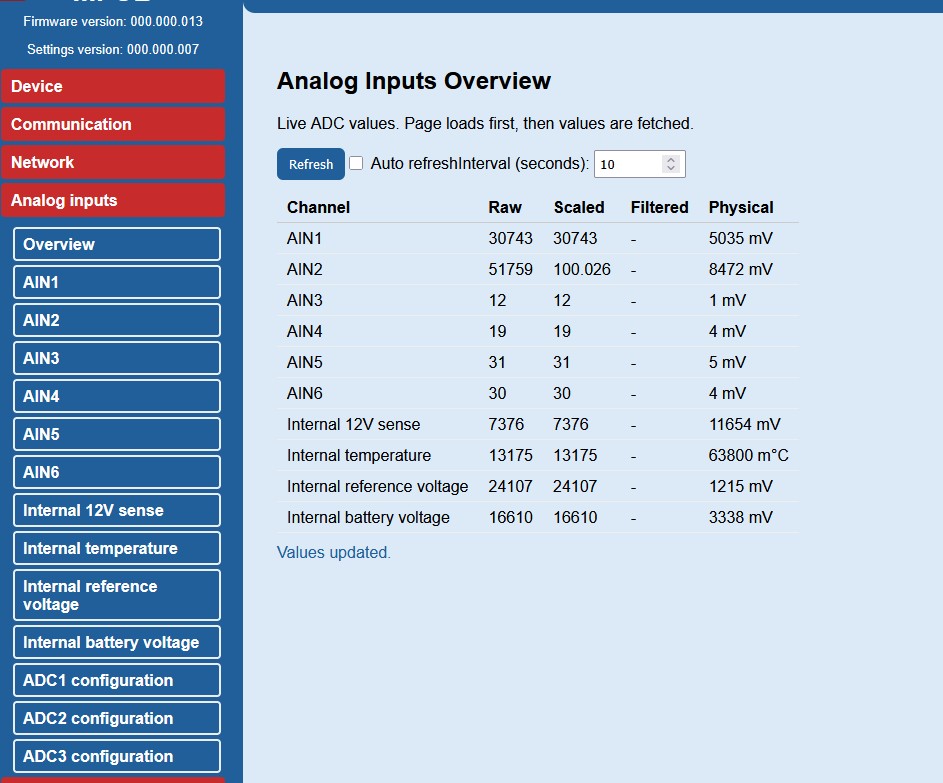Expand the Communication menu section
Viewport: 943px width, 783px height.
coord(113,124)
